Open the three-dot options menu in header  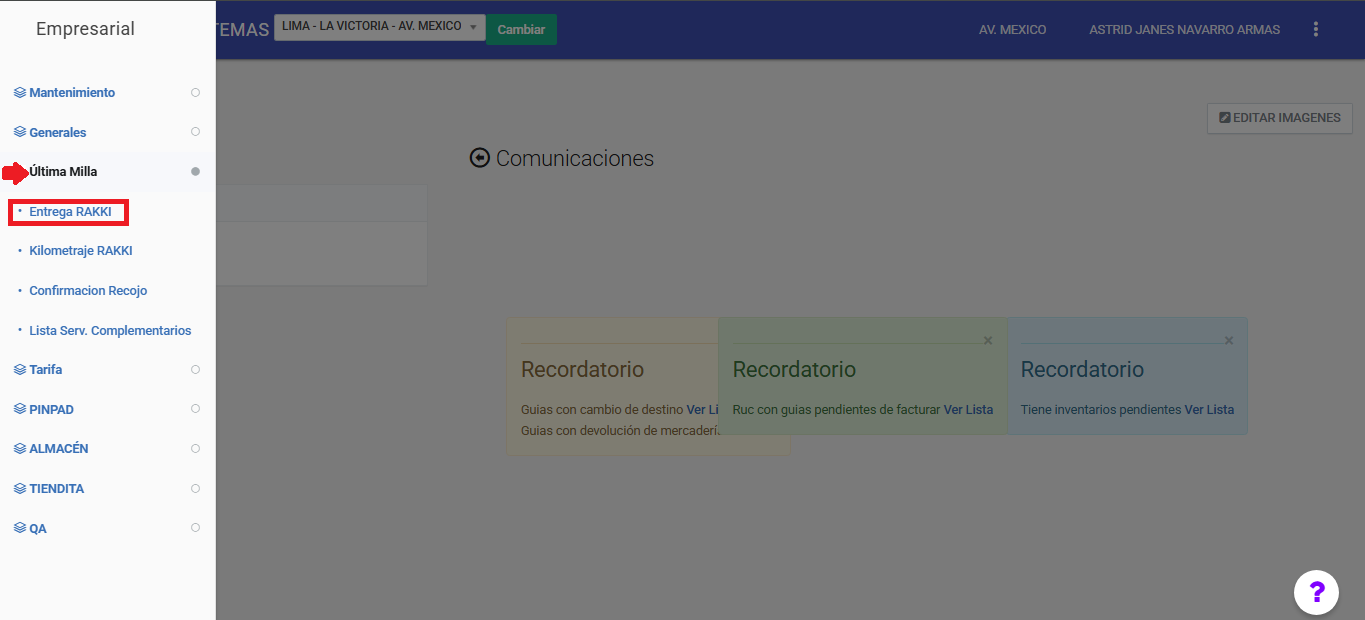(x=1316, y=30)
